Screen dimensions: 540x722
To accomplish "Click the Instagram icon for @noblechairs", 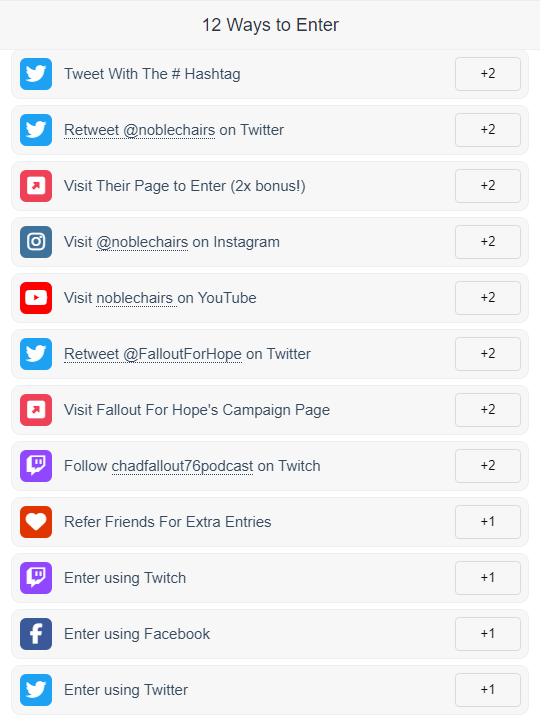I will [36, 242].
